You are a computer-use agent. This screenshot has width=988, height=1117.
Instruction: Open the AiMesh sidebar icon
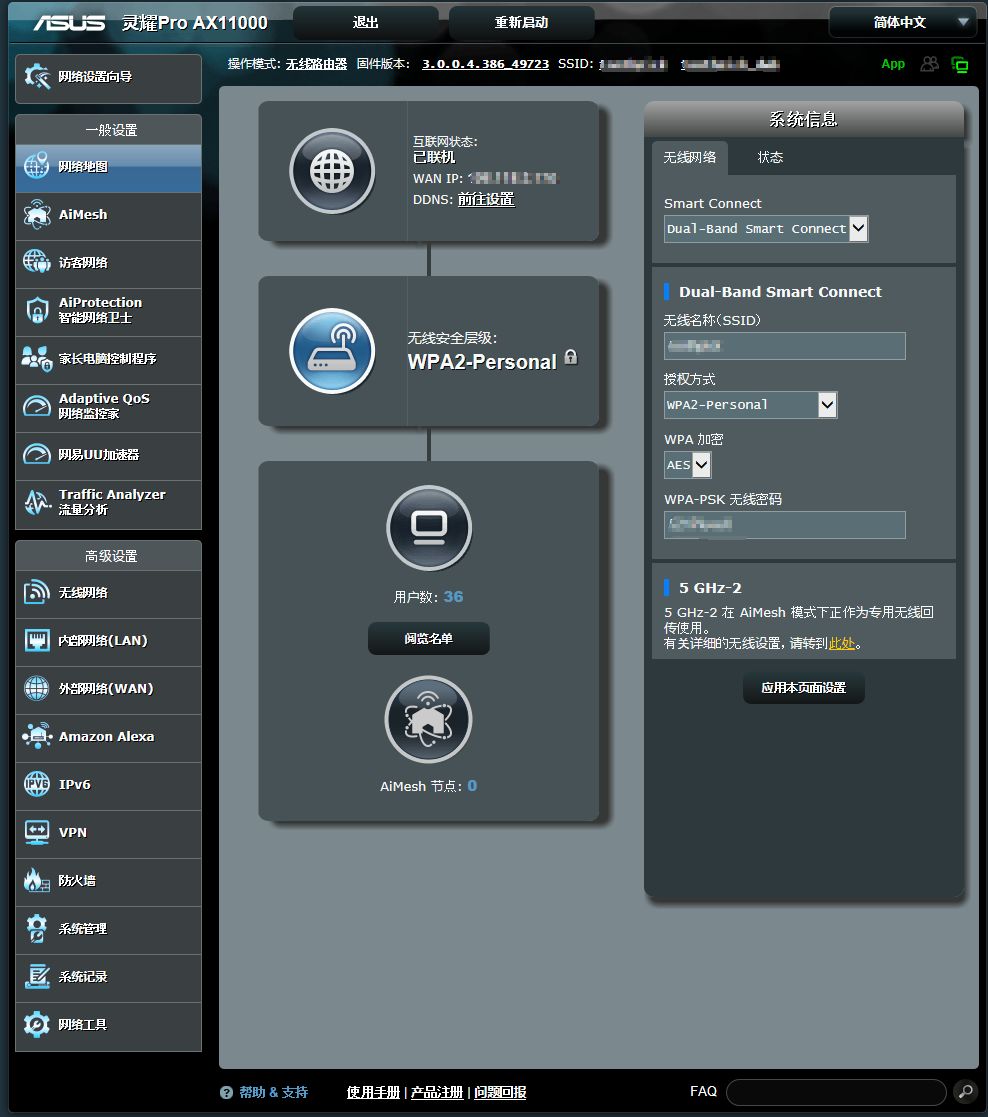(37, 214)
